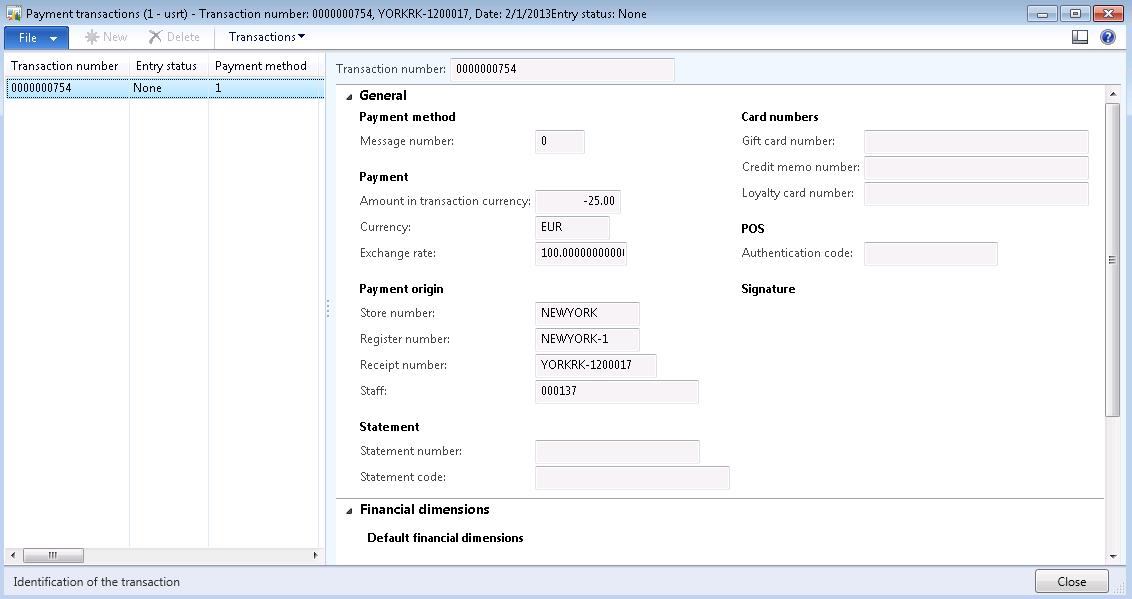
Task: Click the Statement number field
Action: [617, 451]
